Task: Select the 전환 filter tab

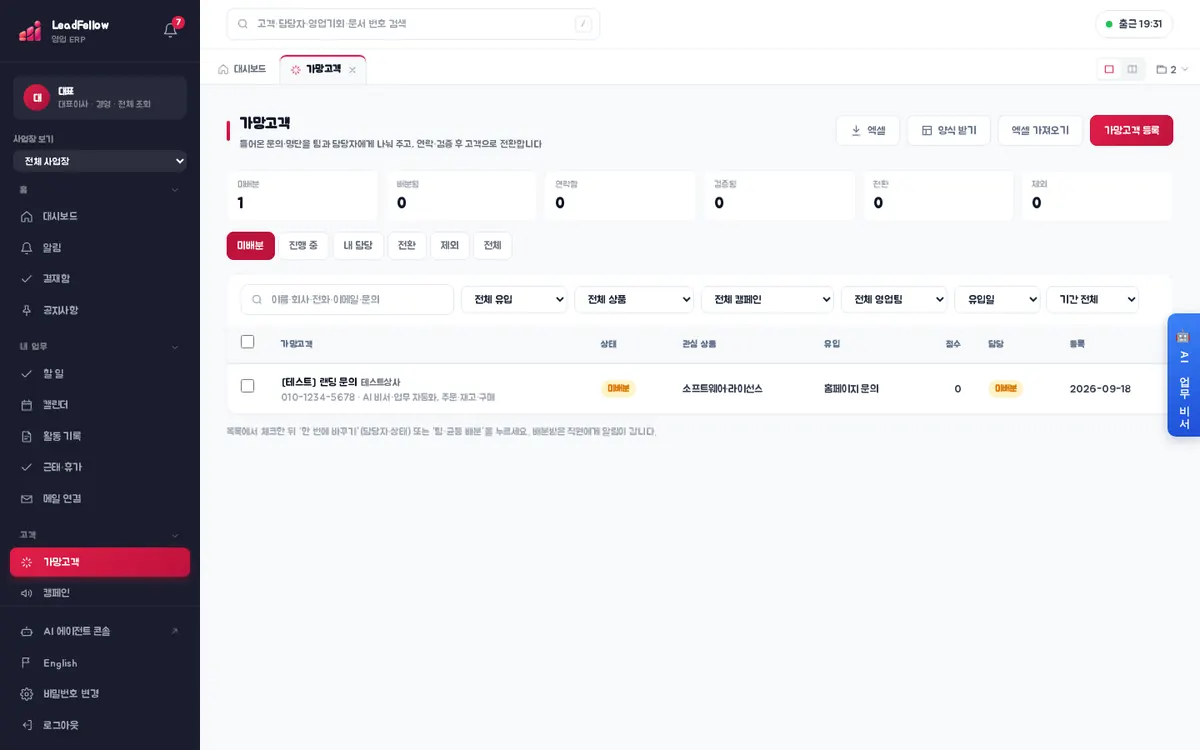Action: (x=407, y=246)
